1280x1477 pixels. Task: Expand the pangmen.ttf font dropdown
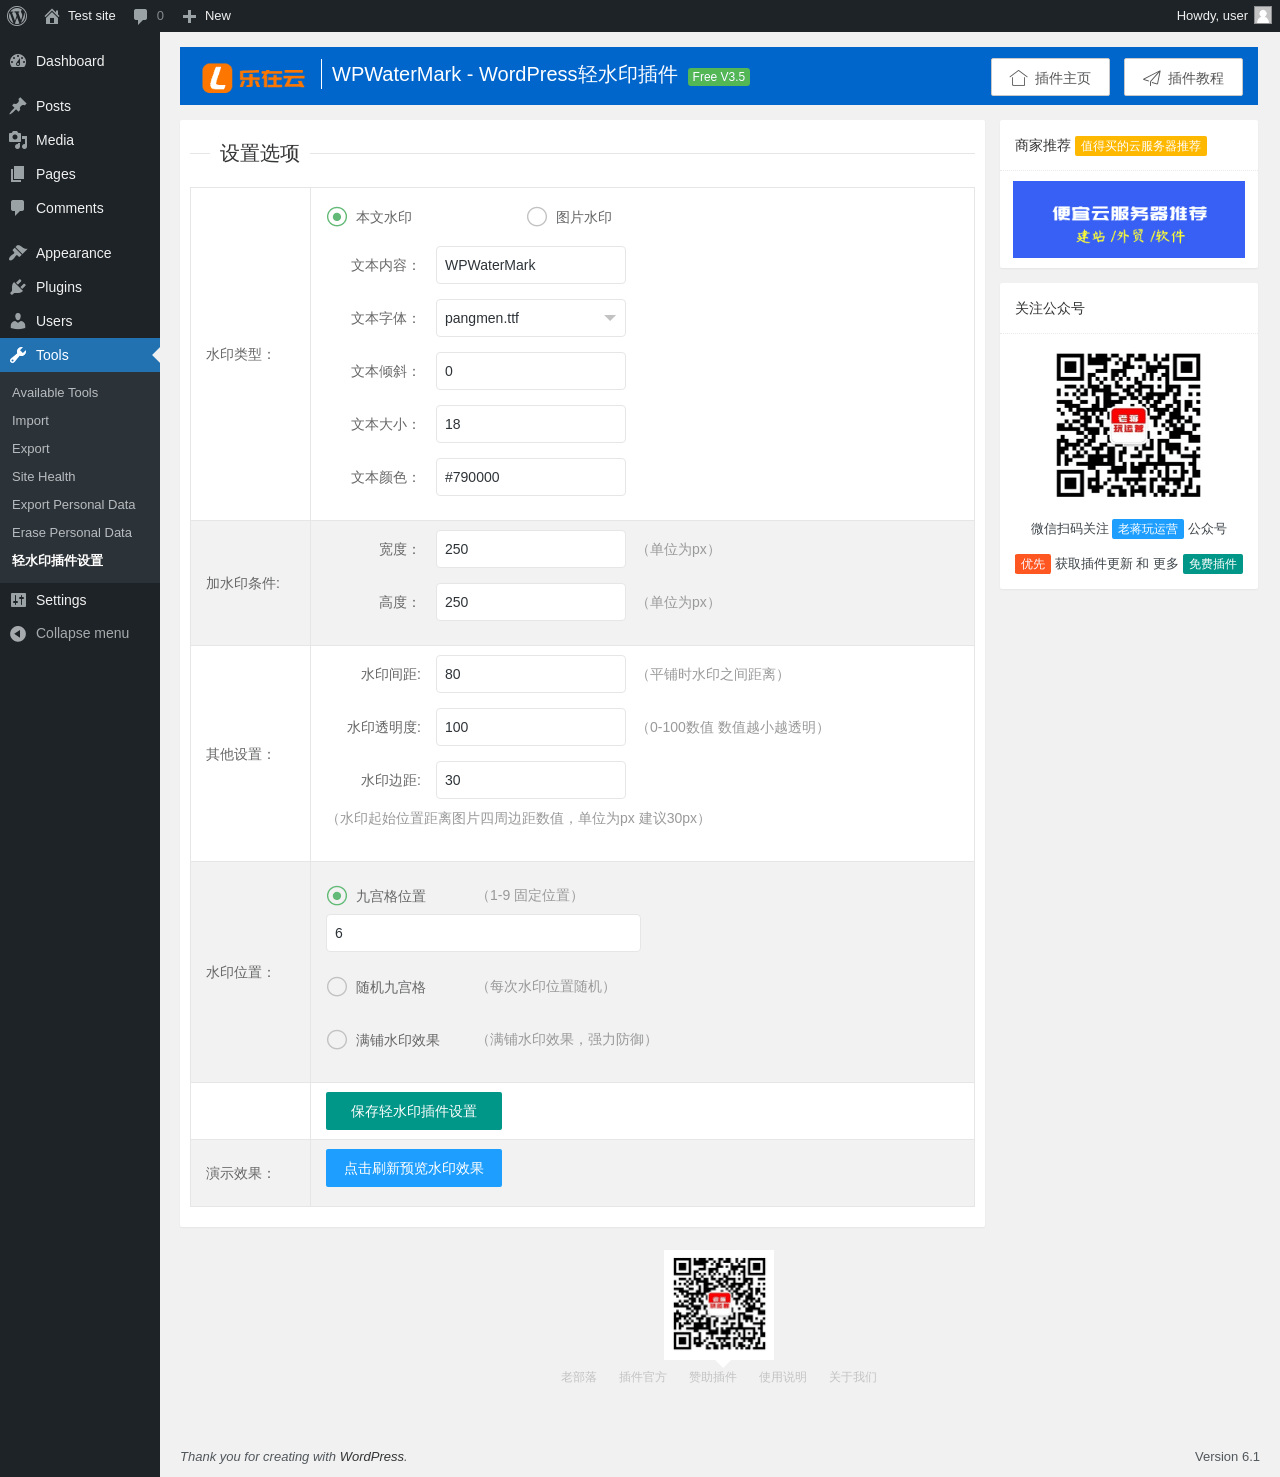[x=531, y=318]
